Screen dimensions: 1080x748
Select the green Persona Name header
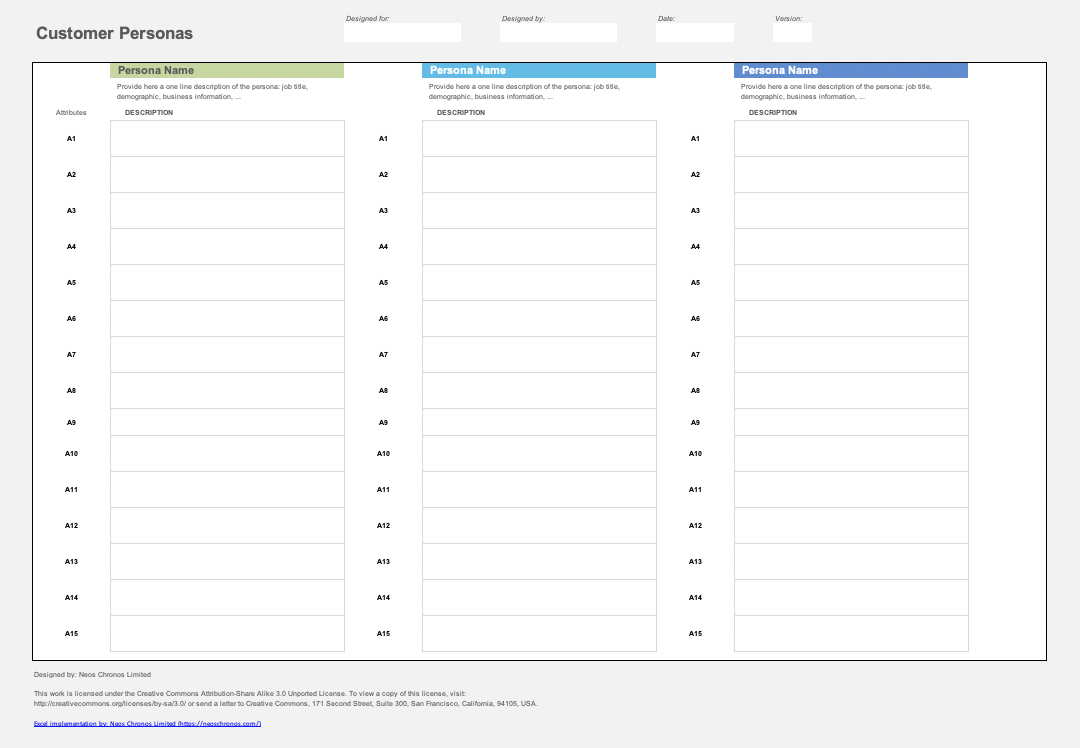pos(225,70)
